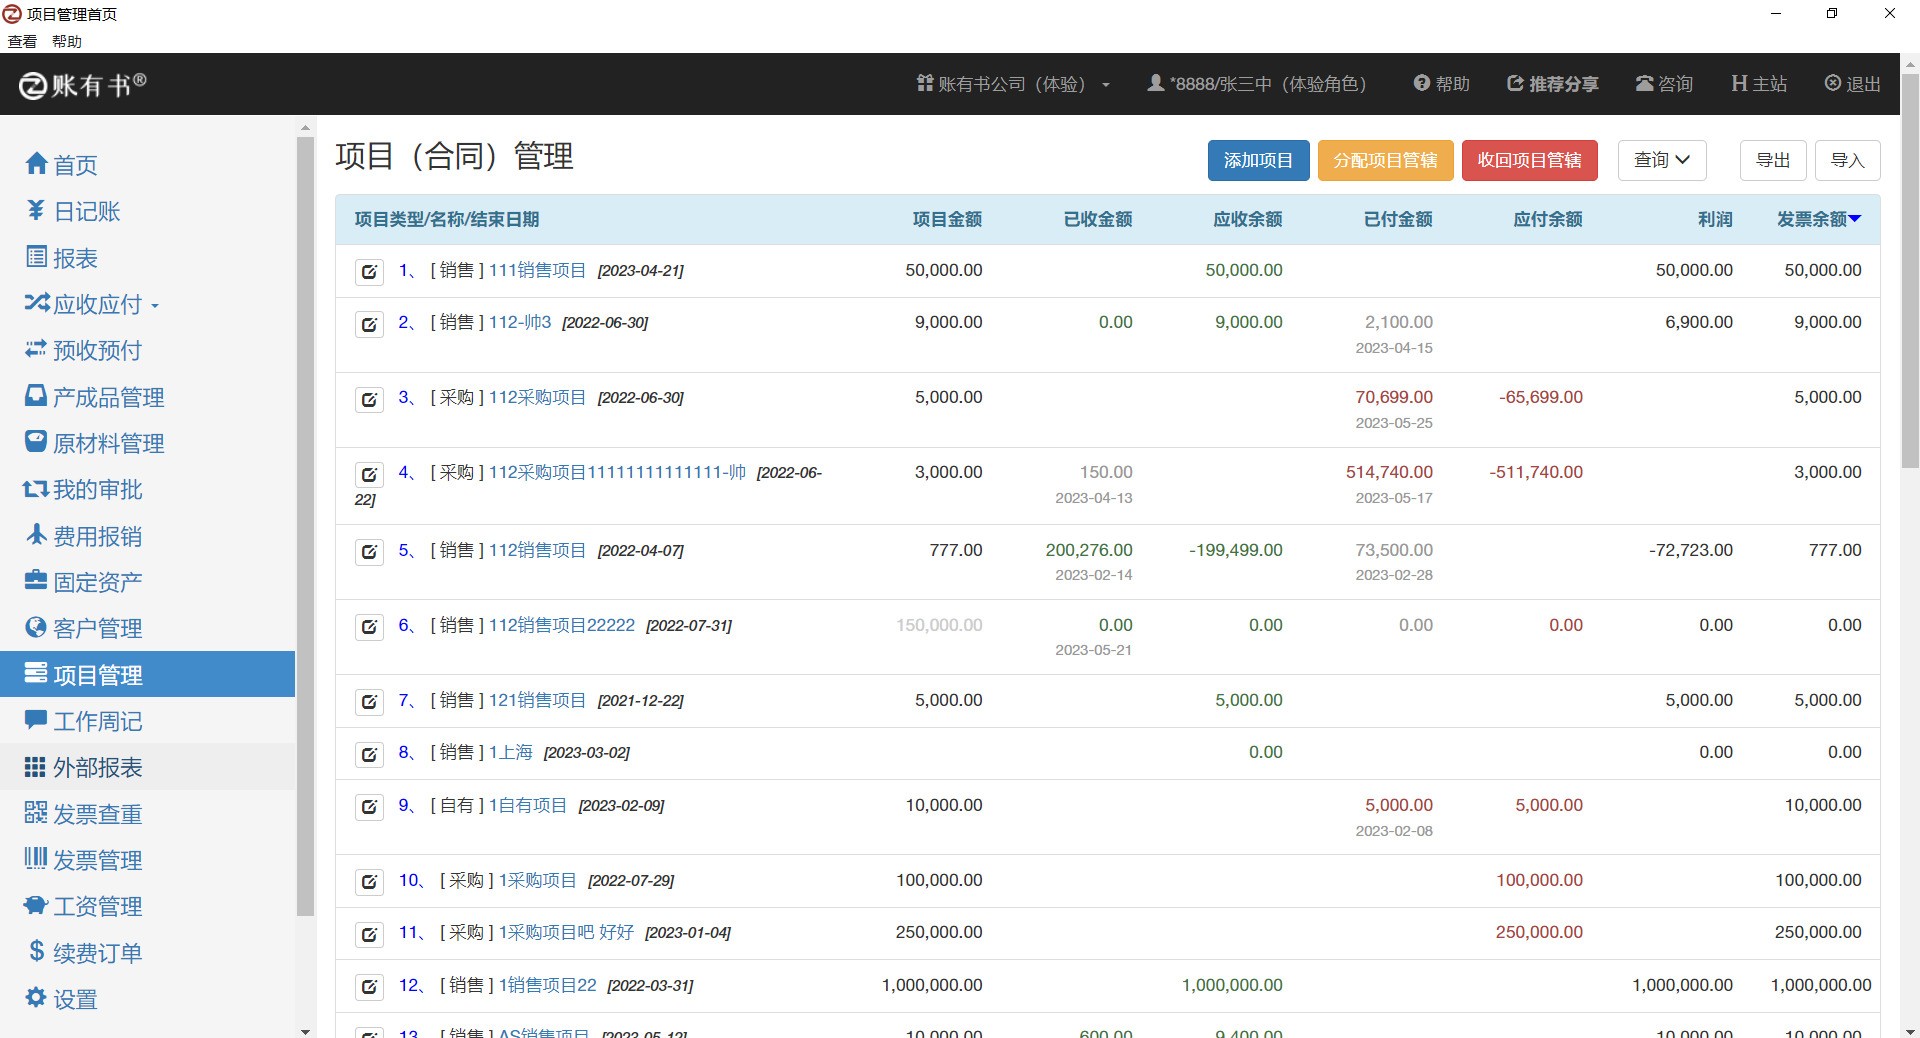Click the 514,740.00 paid amount

(1389, 472)
